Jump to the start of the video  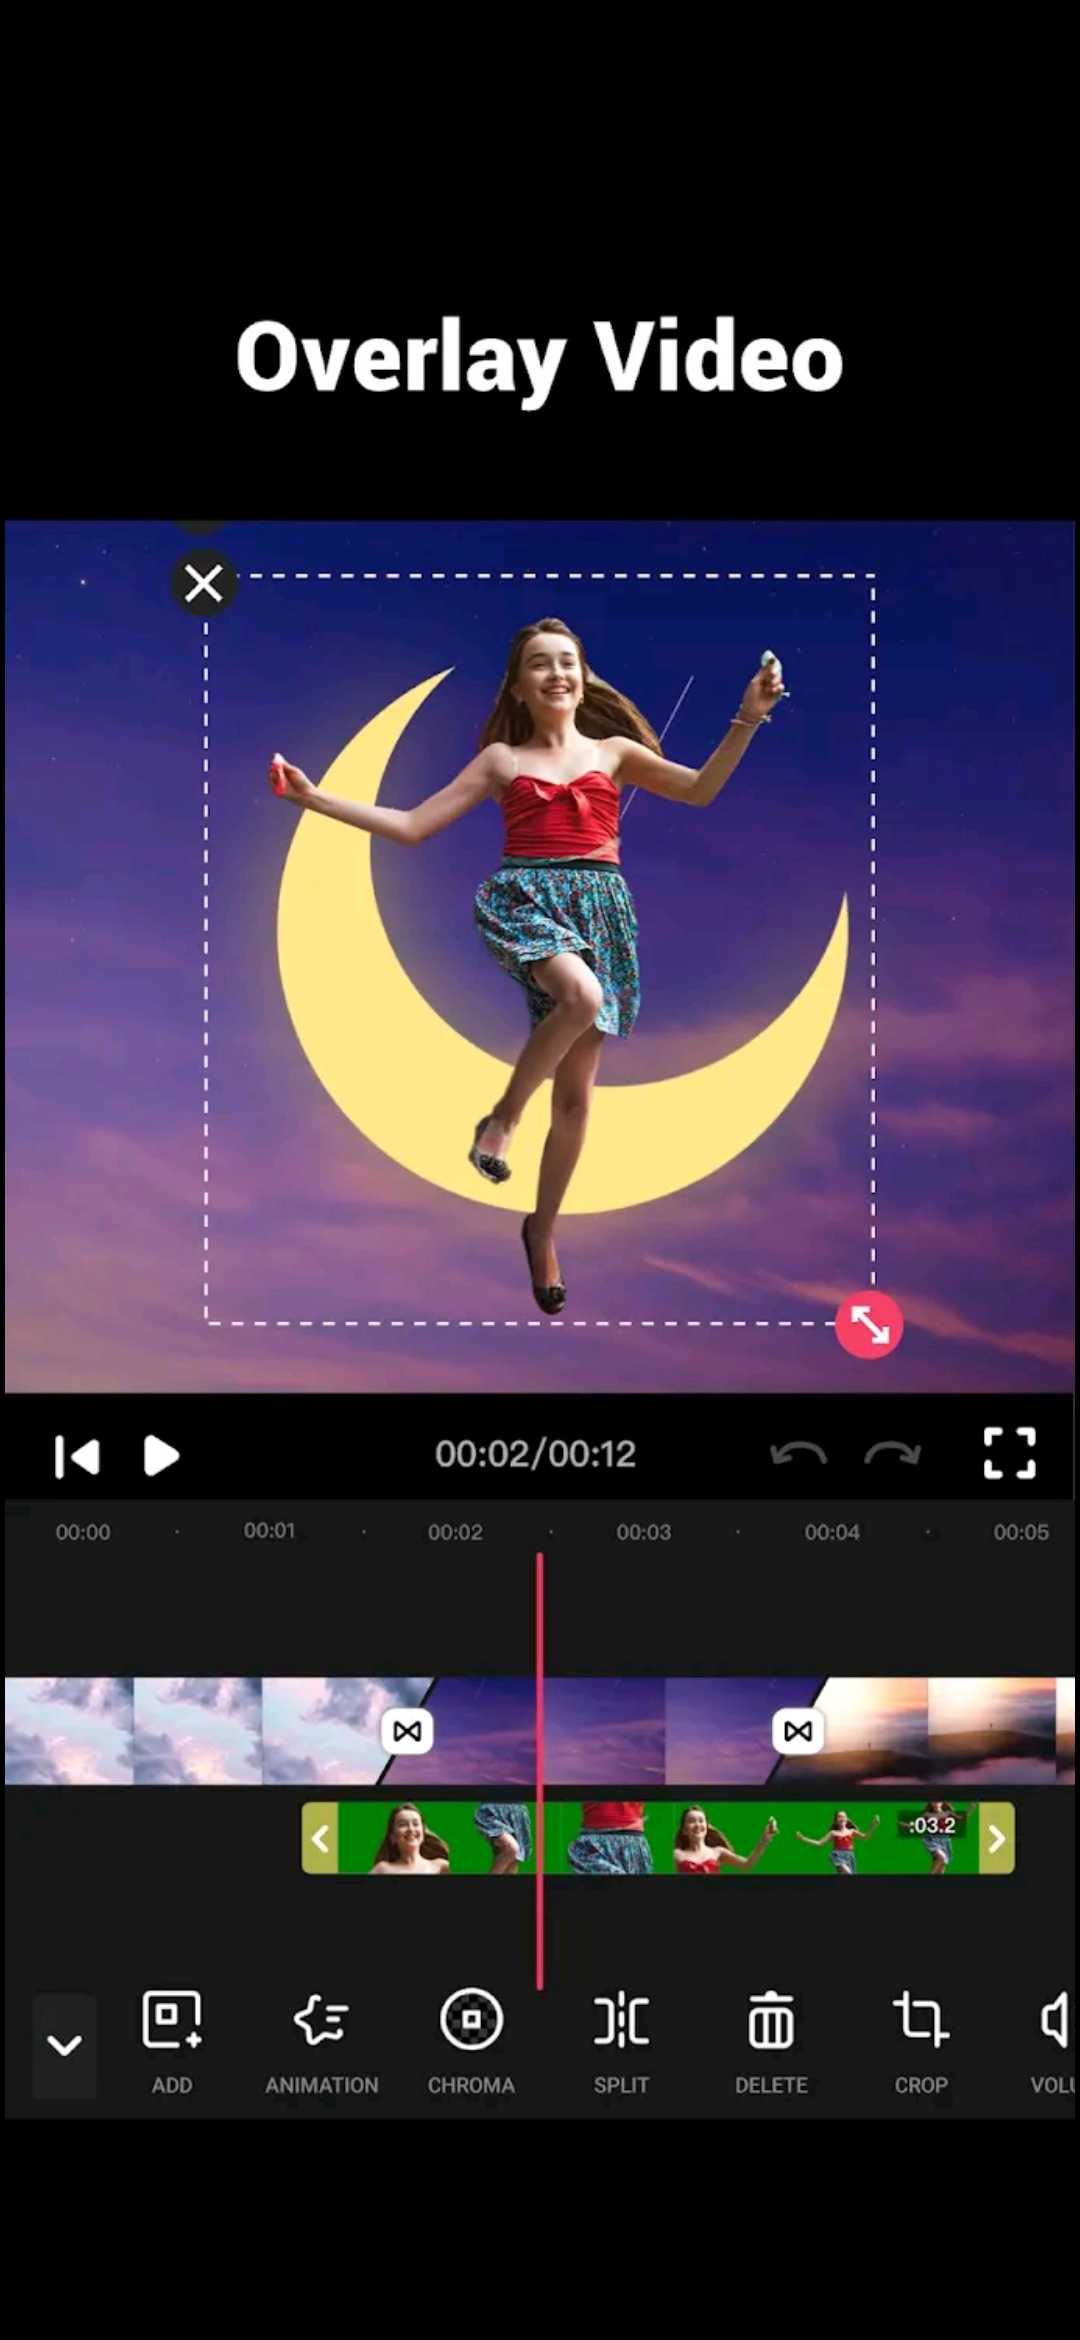click(77, 1456)
